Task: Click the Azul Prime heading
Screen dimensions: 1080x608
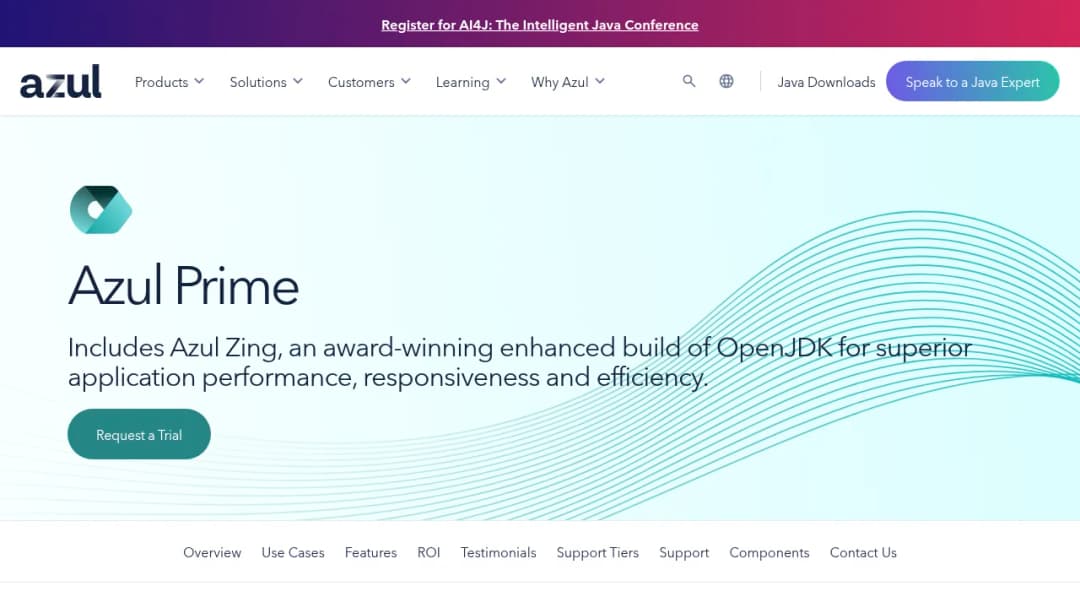Action: 183,285
